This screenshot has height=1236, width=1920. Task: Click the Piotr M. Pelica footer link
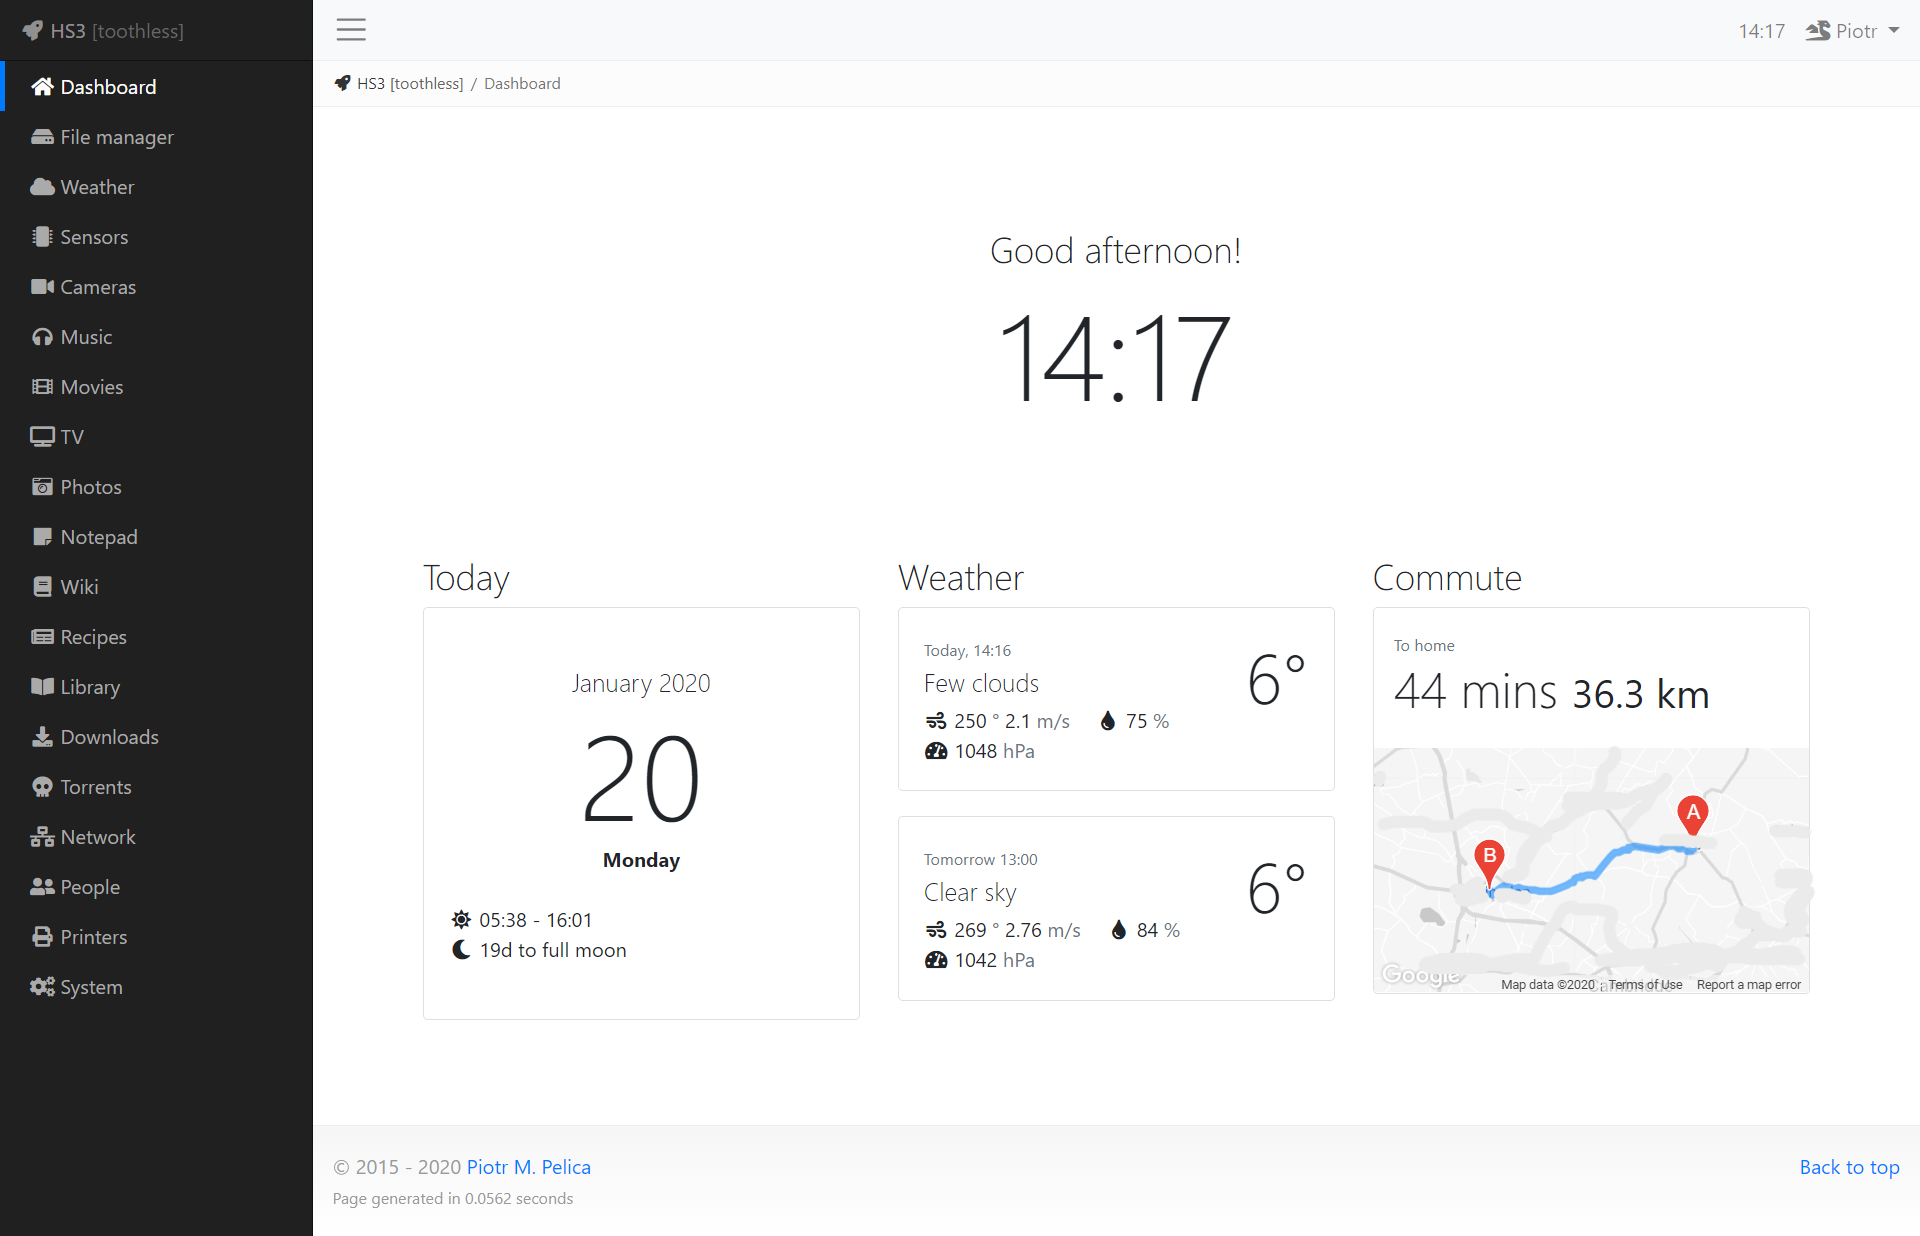tap(528, 1167)
